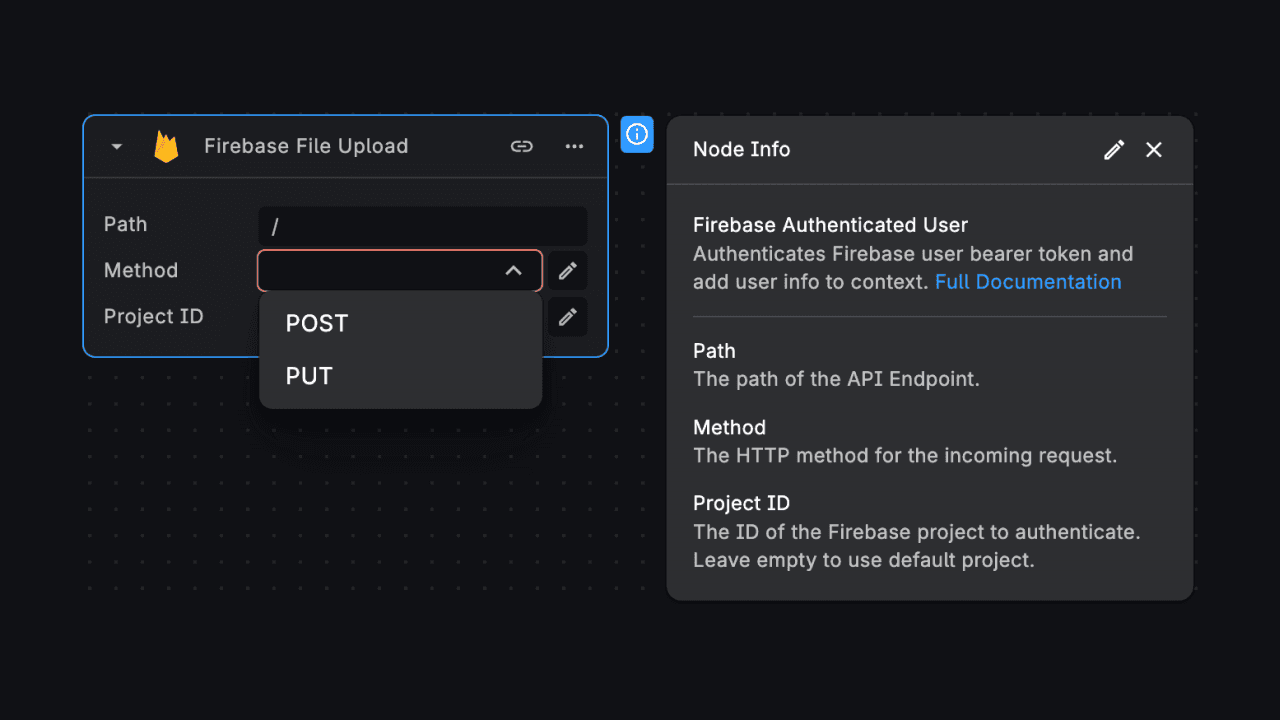Image resolution: width=1280 pixels, height=720 pixels.
Task: Open the Full Documentation link
Action: pos(1027,282)
